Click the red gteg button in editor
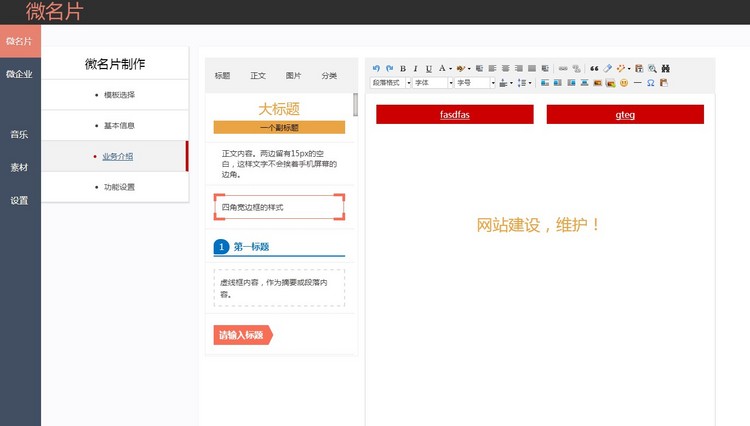The image size is (750, 426). point(625,114)
